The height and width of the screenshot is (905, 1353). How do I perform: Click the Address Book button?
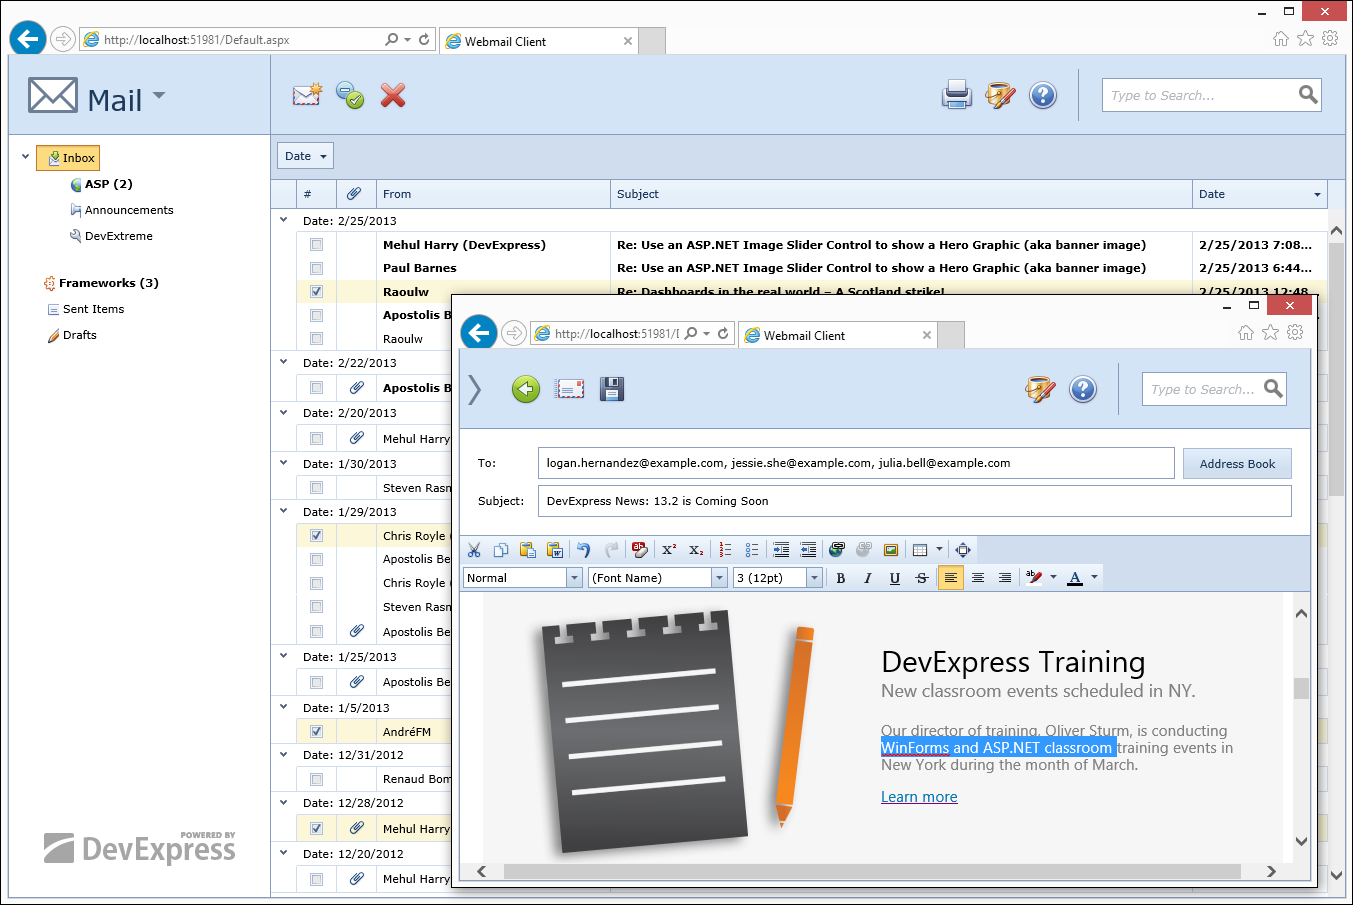pos(1237,464)
